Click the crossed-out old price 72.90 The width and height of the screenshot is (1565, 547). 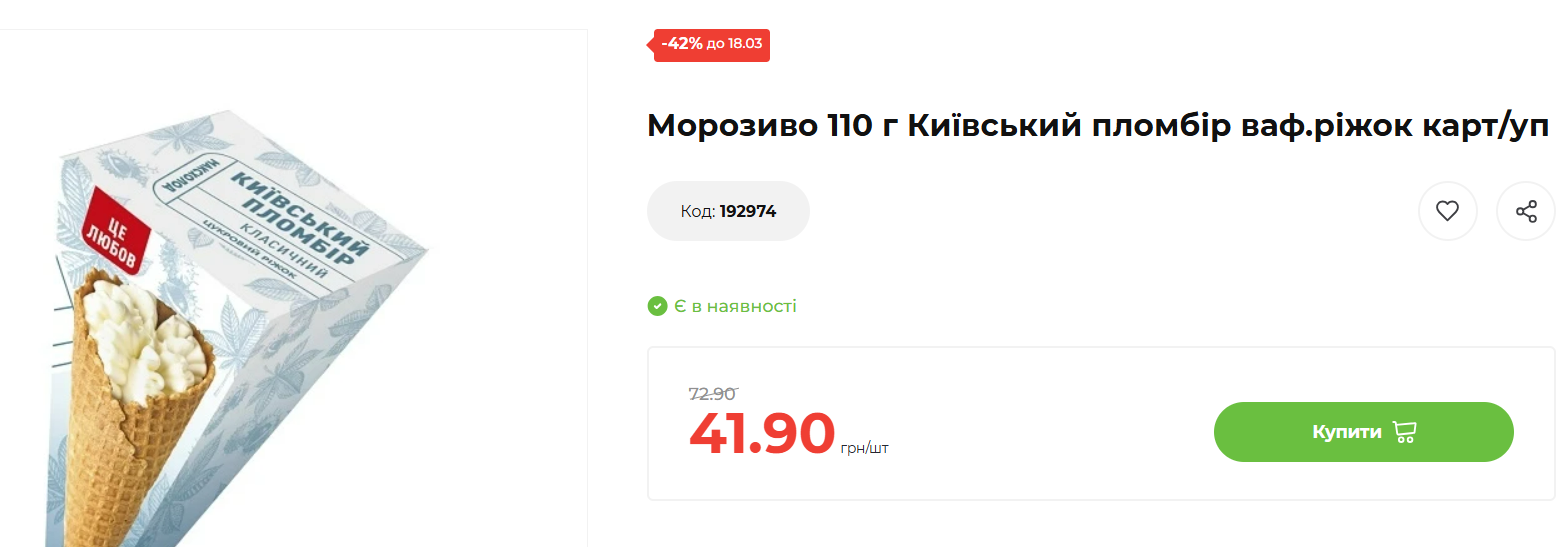(x=712, y=394)
